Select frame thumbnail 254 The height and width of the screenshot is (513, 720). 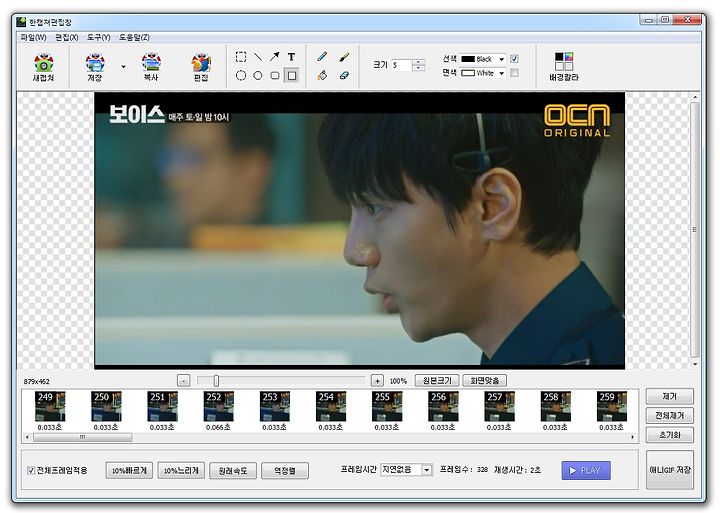[x=331, y=406]
